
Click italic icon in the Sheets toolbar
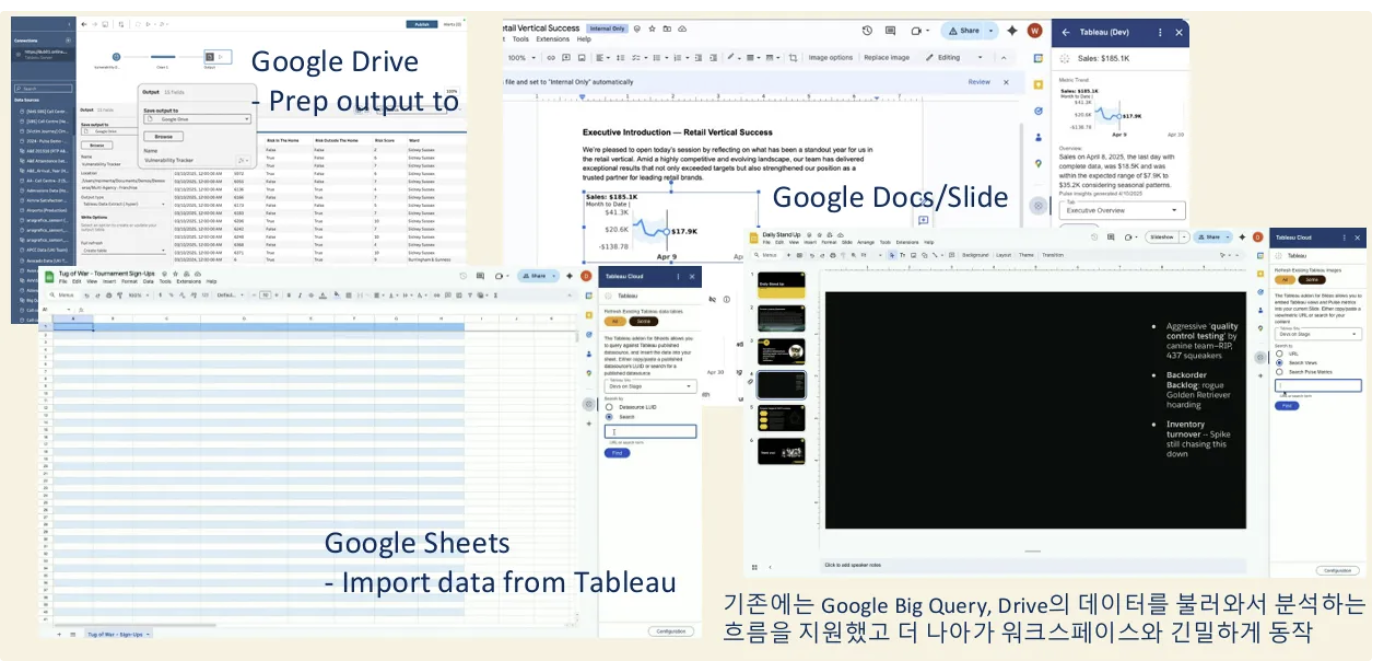point(302,295)
